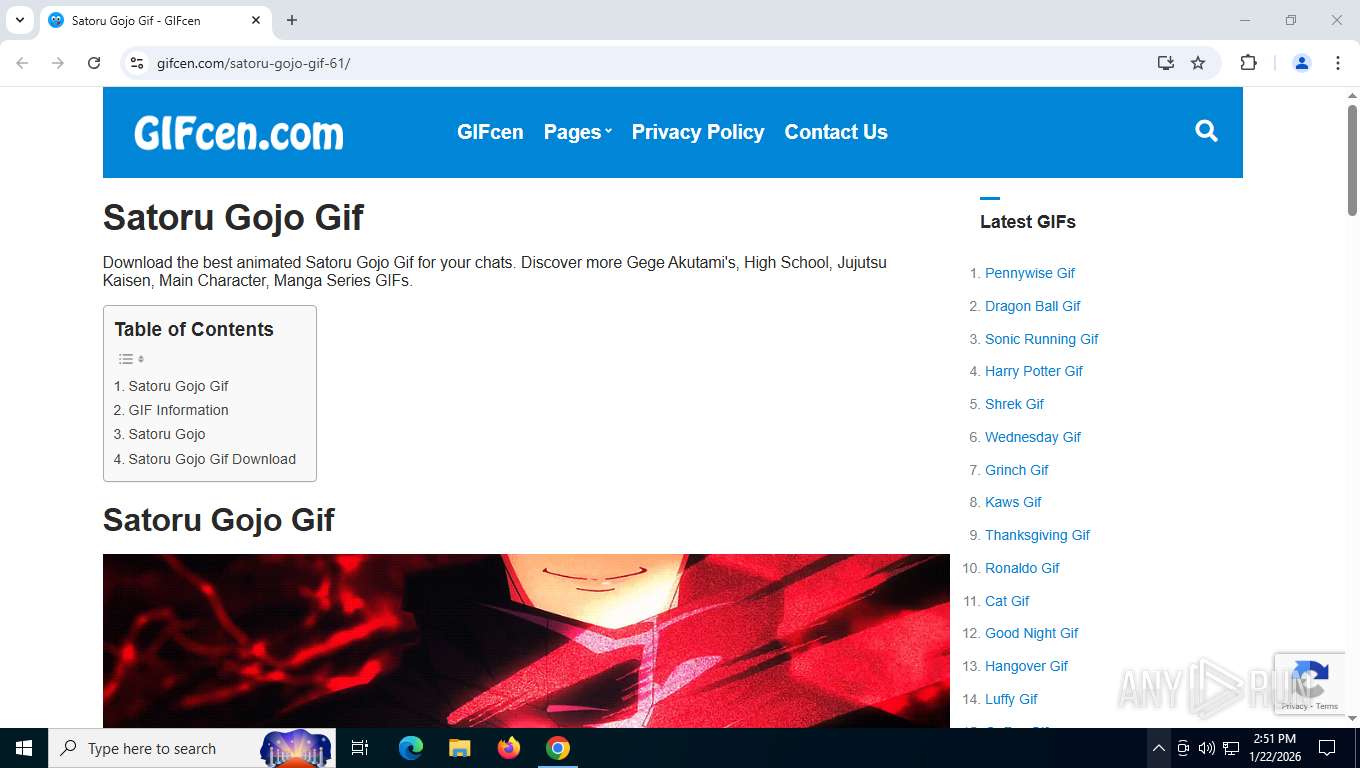1360x768 pixels.
Task: Open a new tab with plus button
Action: (292, 20)
